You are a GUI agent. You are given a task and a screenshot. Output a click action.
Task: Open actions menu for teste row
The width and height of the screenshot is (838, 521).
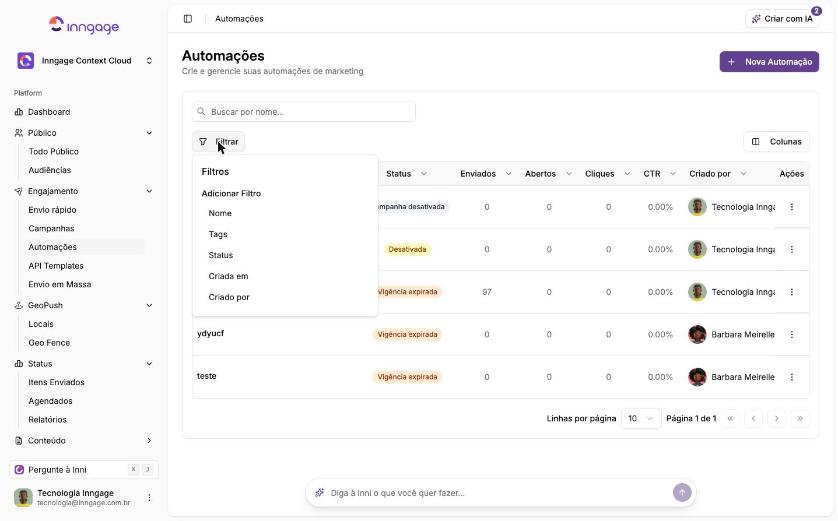coord(792,377)
